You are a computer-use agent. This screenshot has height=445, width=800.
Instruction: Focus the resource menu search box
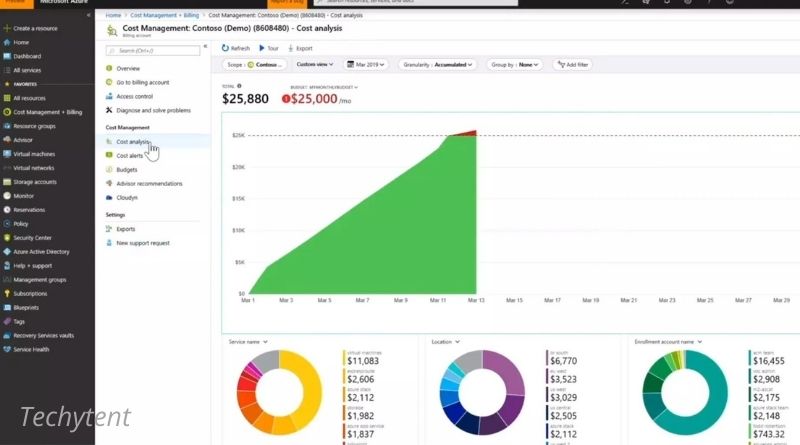coord(153,51)
